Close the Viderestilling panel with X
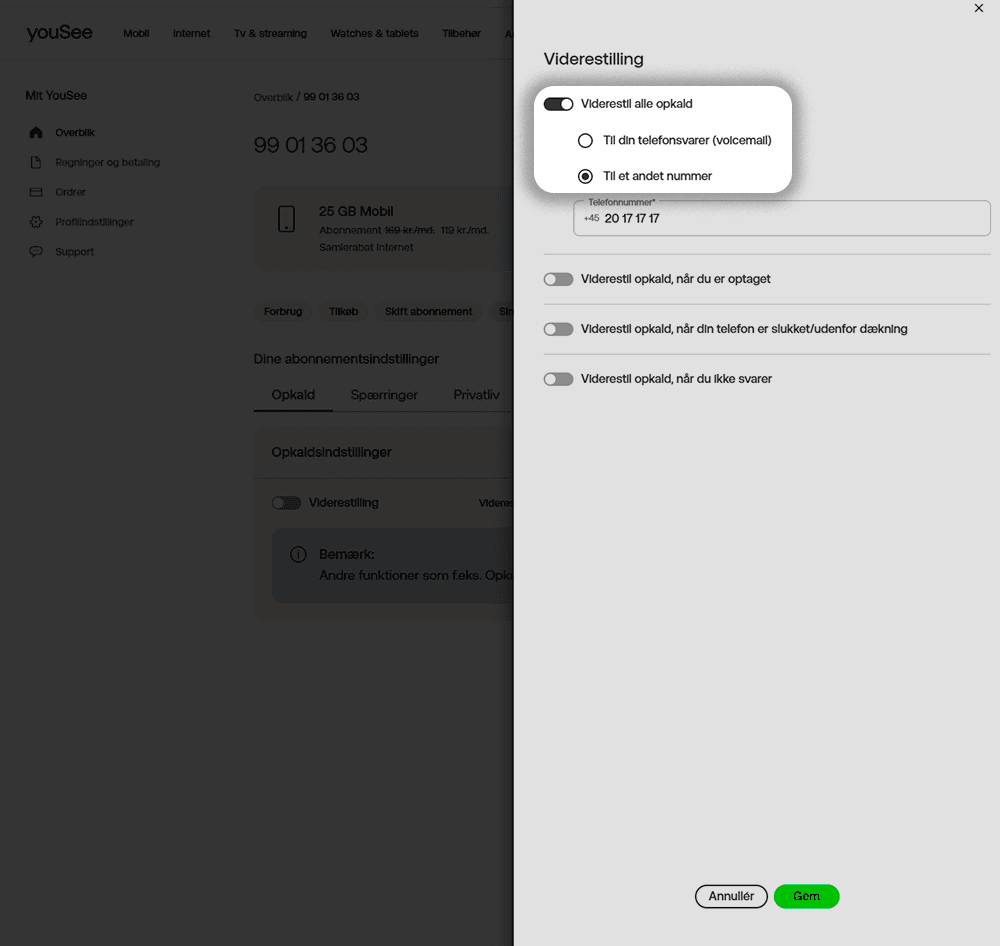Viewport: 1000px width, 946px height. 978,8
